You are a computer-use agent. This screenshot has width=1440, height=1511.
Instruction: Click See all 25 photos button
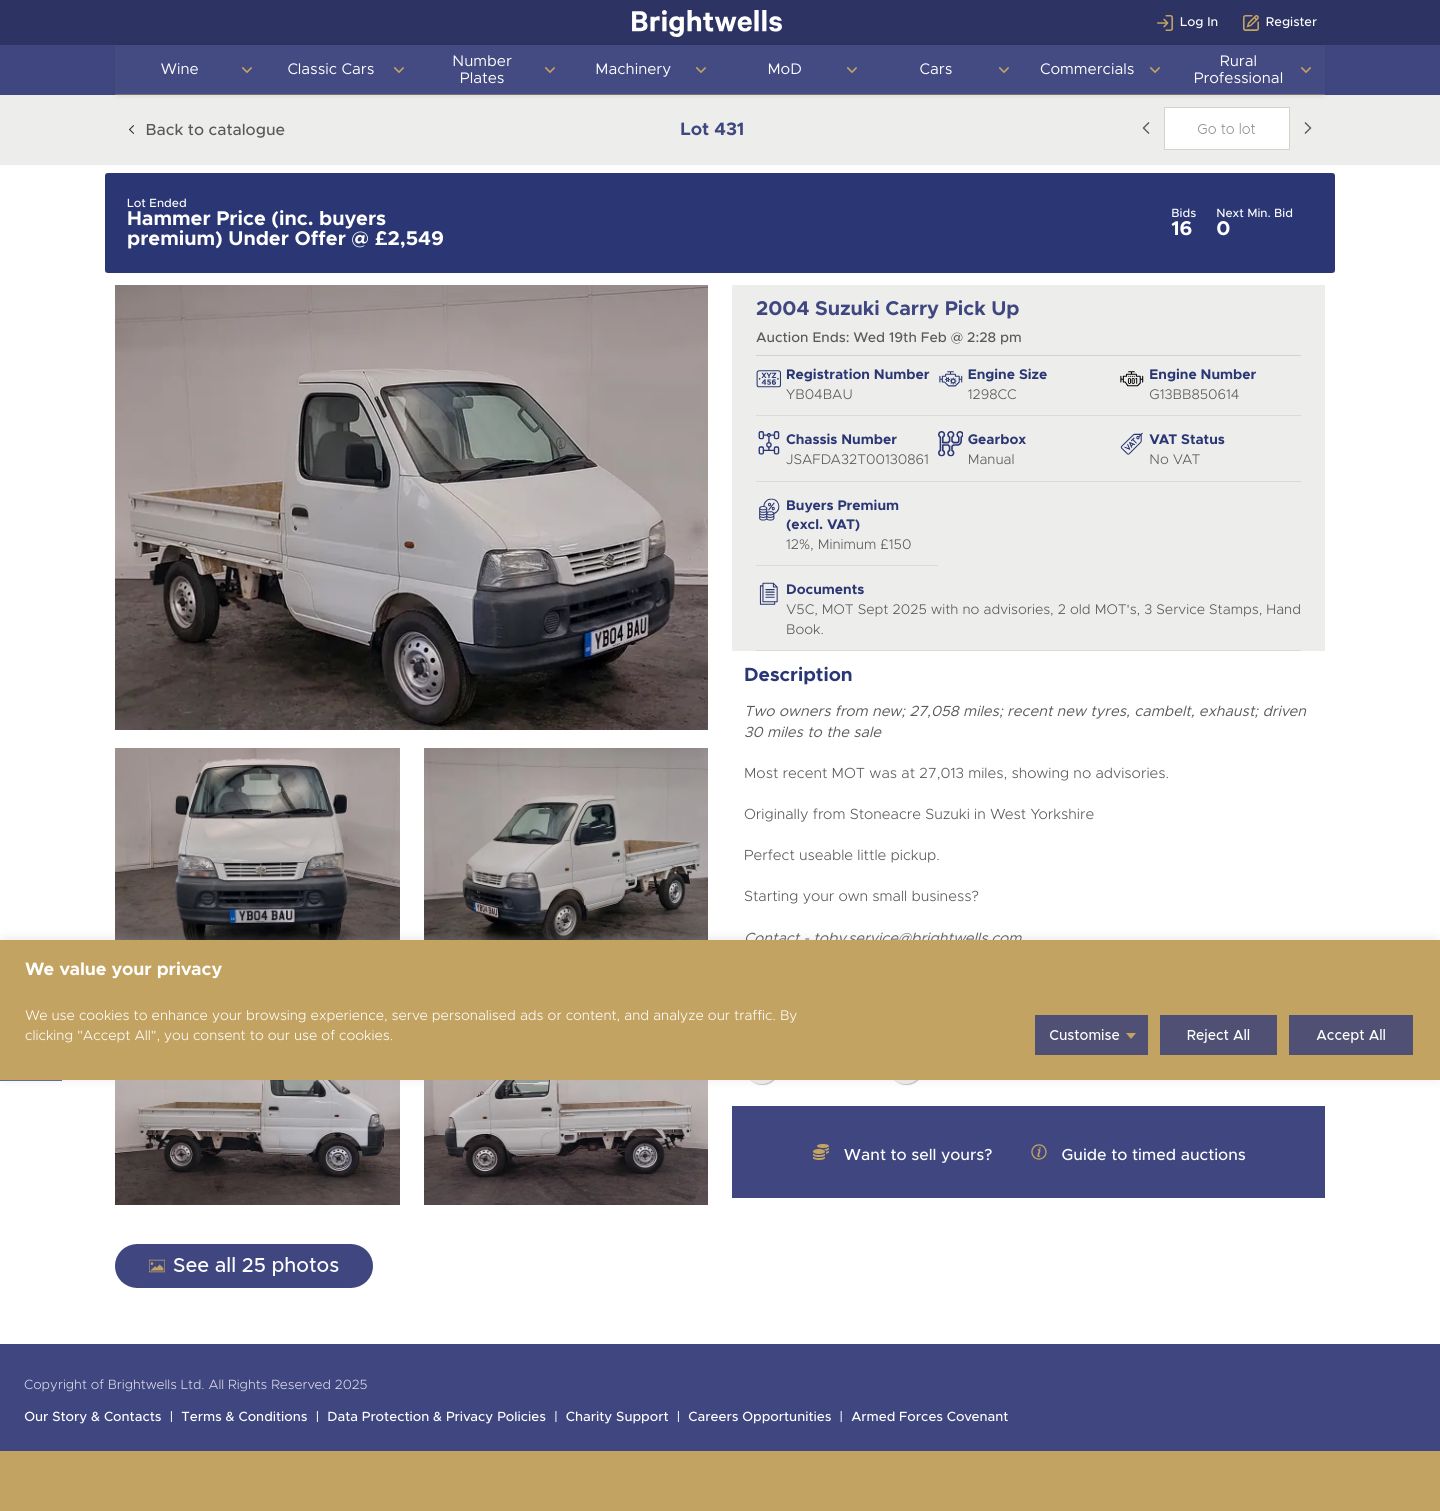click(244, 1266)
